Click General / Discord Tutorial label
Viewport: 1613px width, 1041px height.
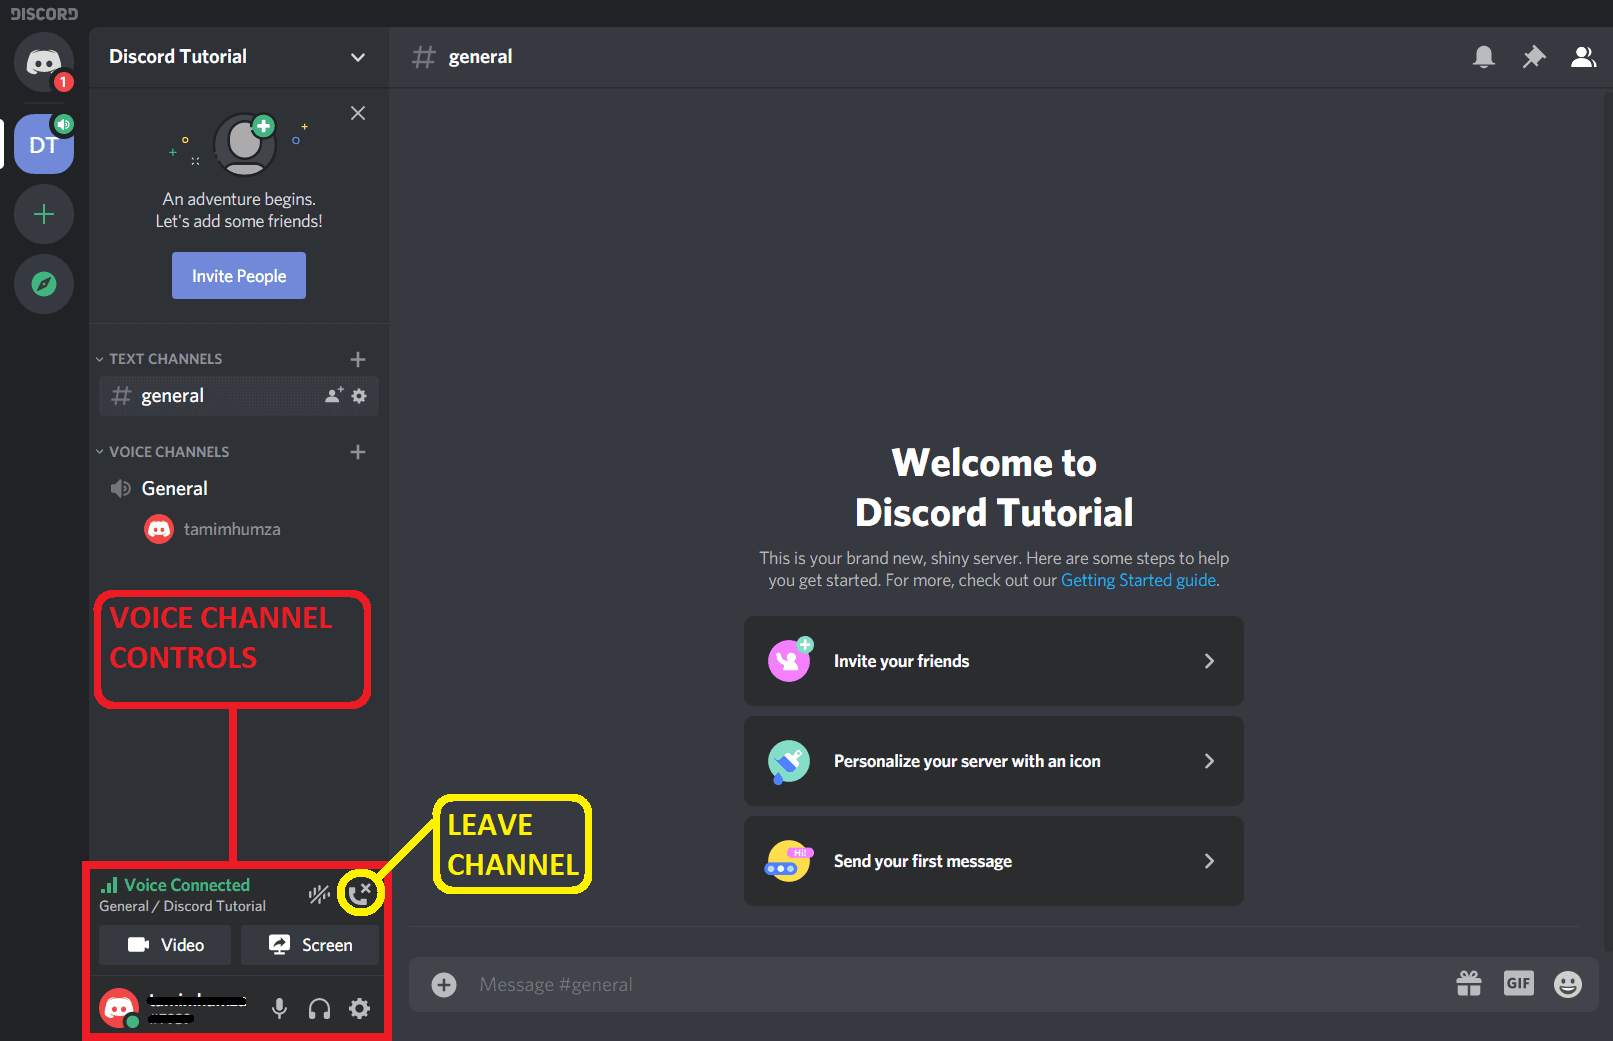coord(182,906)
